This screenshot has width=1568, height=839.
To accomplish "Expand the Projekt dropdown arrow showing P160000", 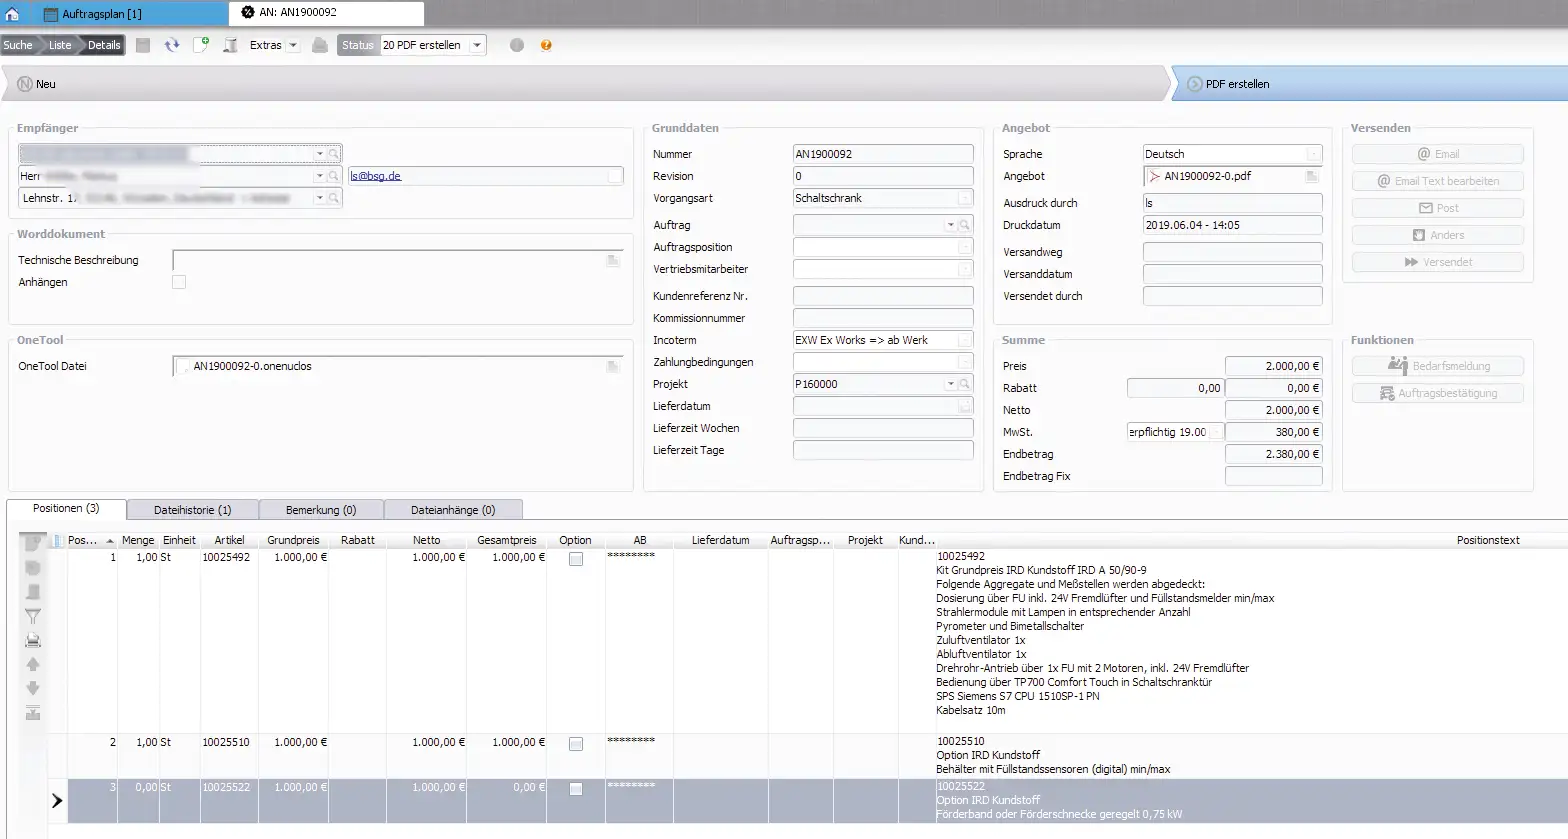I will 951,384.
